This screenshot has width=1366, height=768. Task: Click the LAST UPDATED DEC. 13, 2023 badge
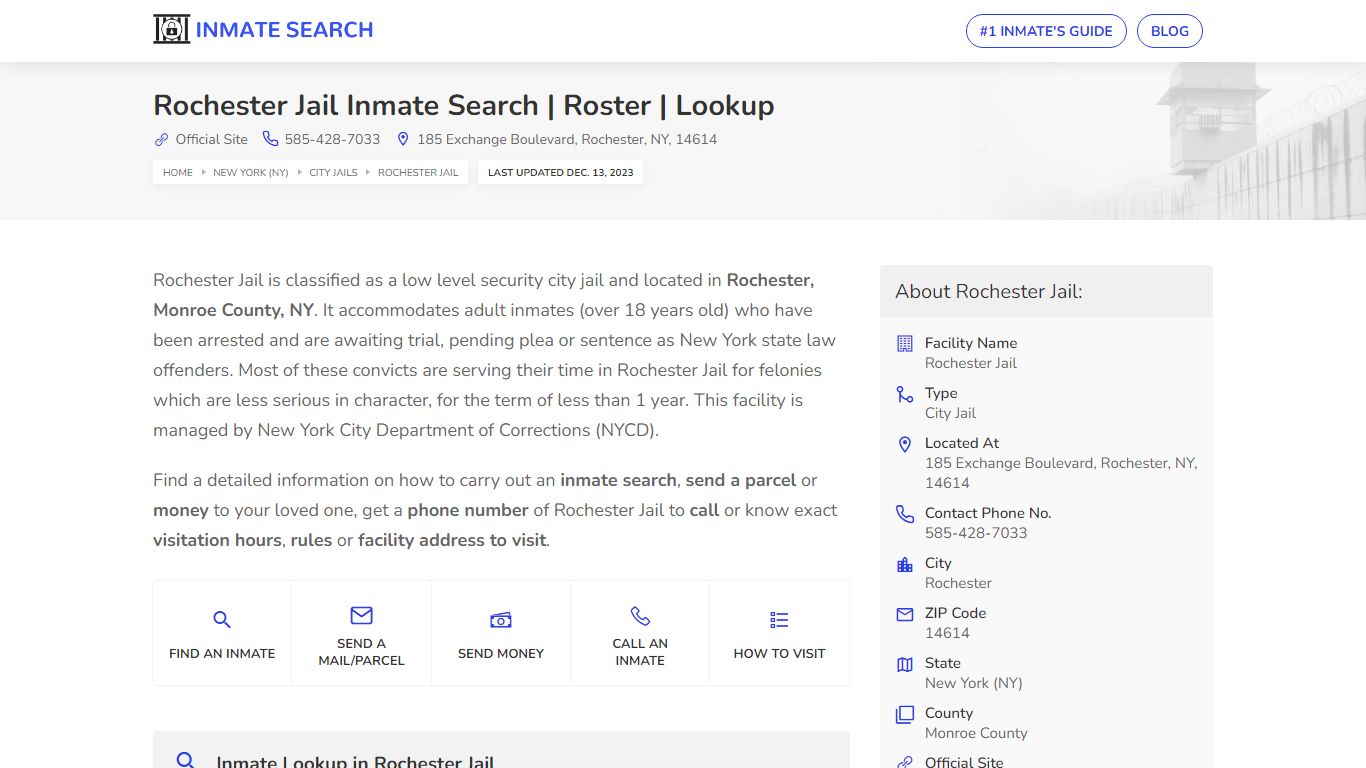(x=561, y=172)
